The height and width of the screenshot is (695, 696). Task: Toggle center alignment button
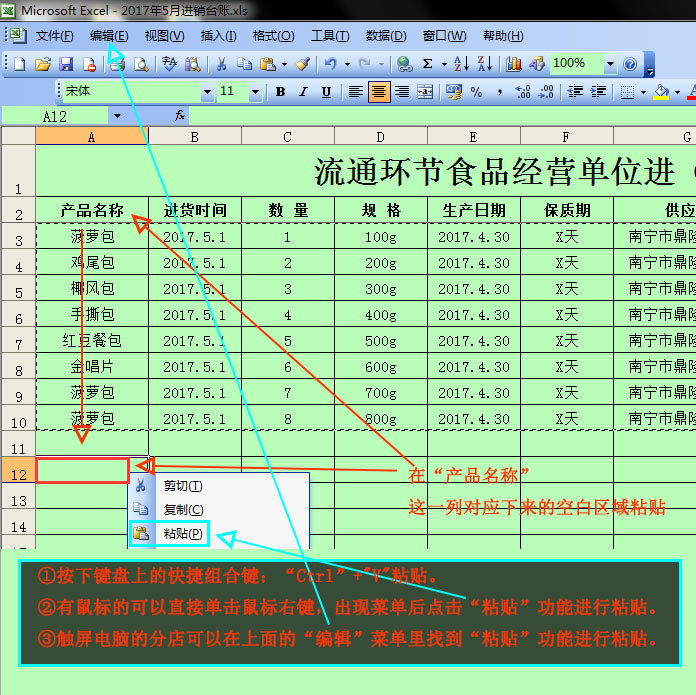click(x=379, y=92)
